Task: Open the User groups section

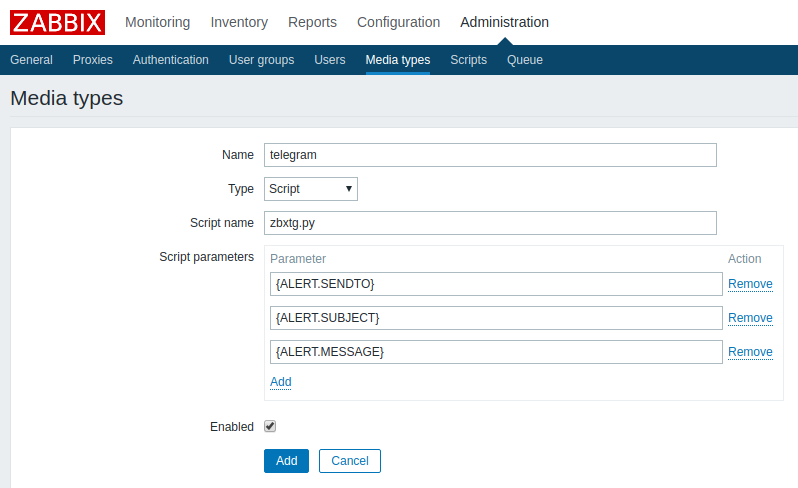Action: tap(262, 60)
